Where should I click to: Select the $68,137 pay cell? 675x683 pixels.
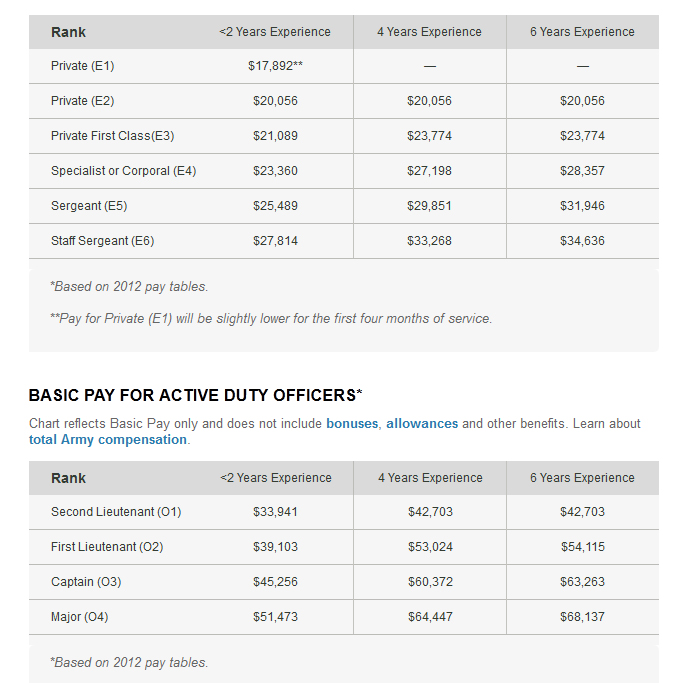coord(582,617)
